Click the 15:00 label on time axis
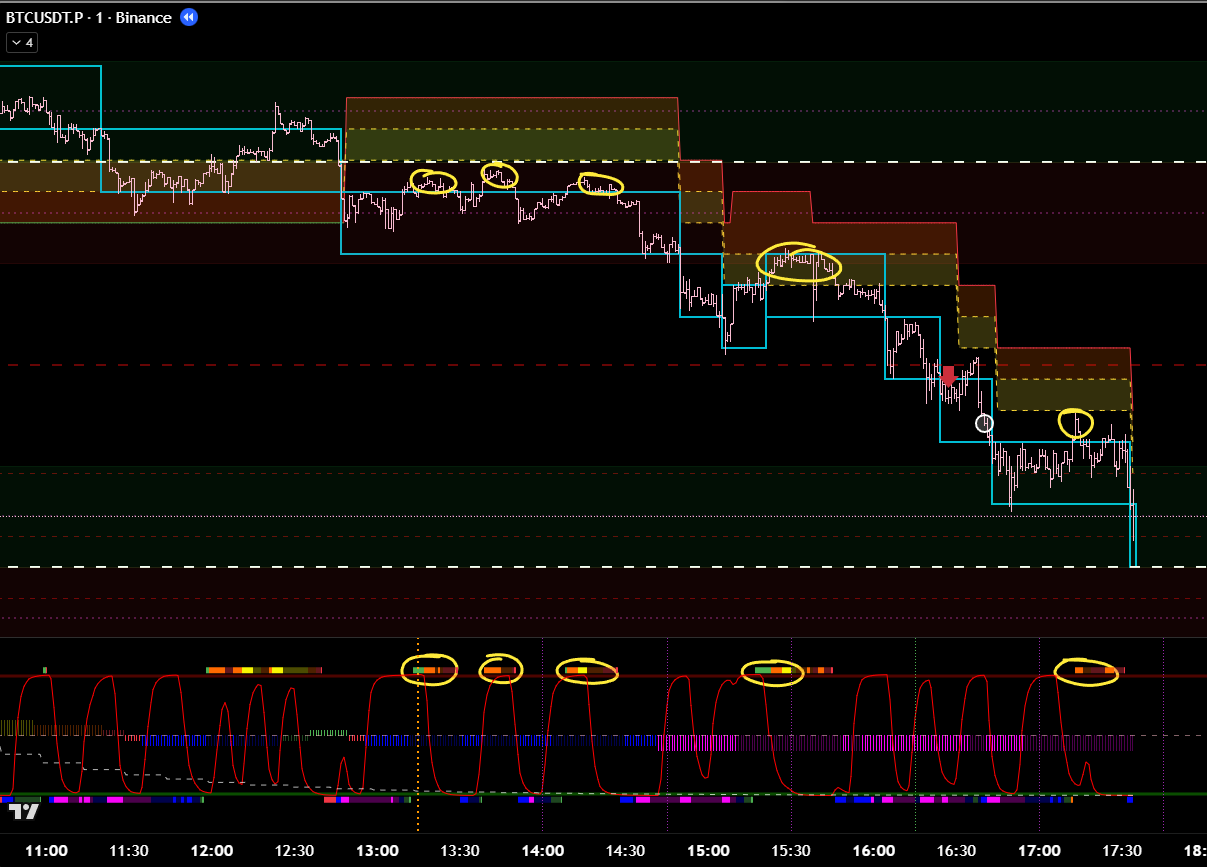 708,850
